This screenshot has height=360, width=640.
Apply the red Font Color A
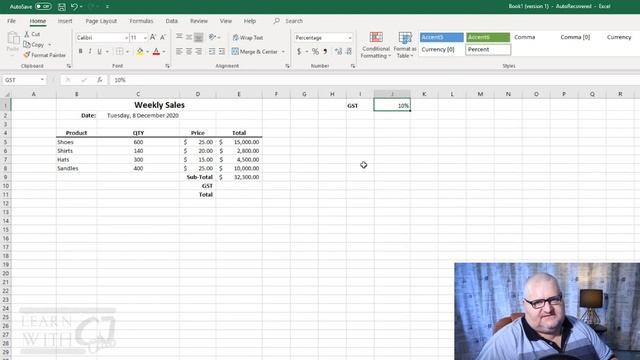click(x=156, y=51)
